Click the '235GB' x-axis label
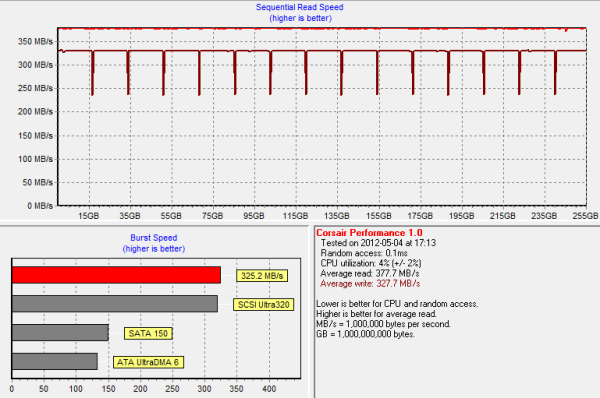 544,216
